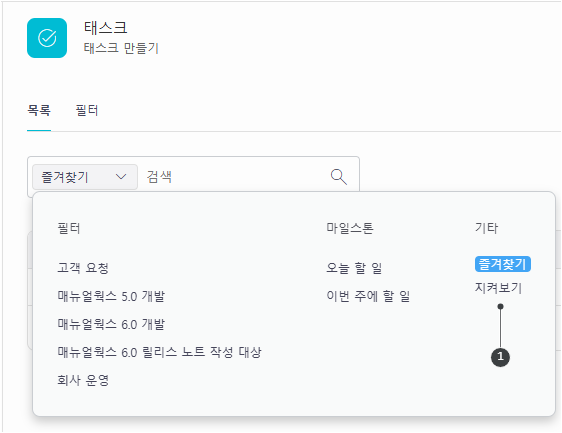Screen dimensions: 562x433
Task: Select the highlighted 즐겨찾기 option
Action: pos(503,264)
